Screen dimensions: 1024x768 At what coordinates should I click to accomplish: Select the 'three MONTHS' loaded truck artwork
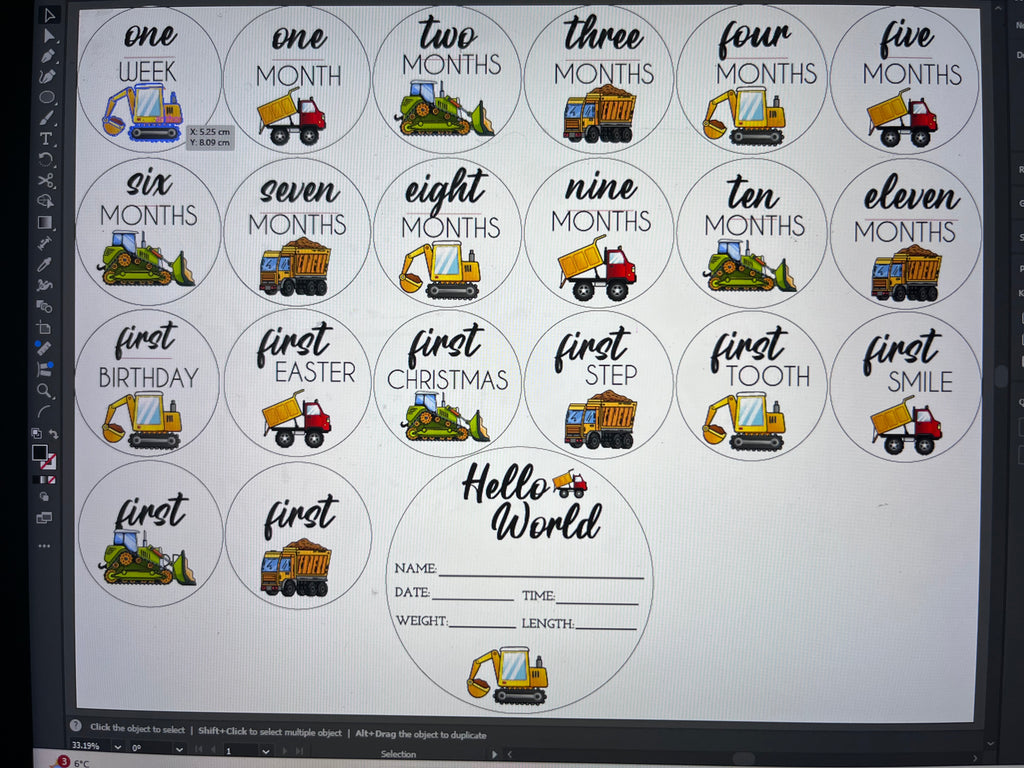click(600, 113)
